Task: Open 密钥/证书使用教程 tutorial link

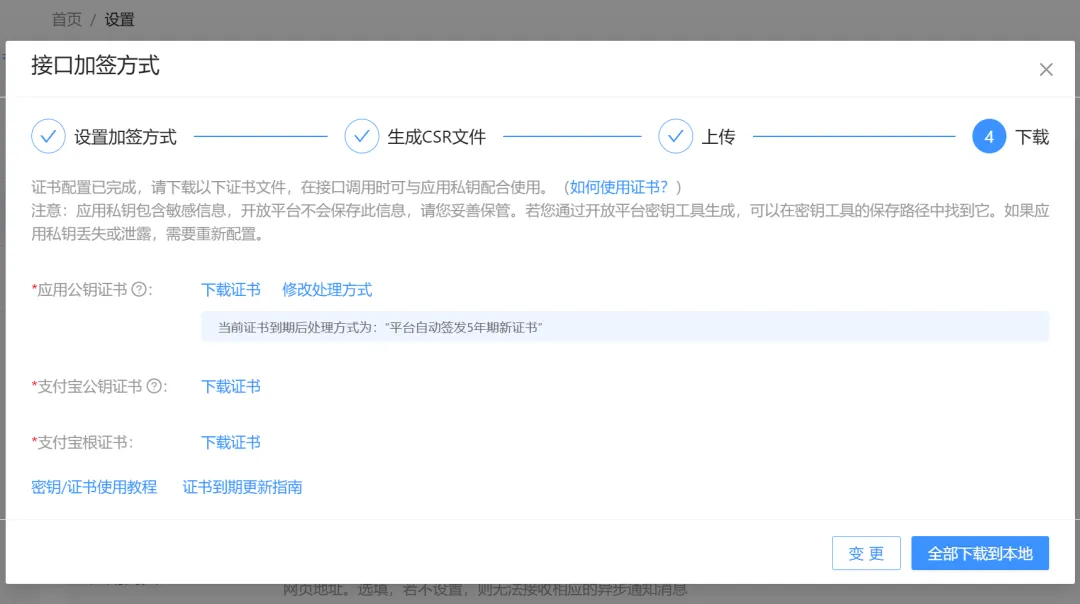Action: click(x=94, y=487)
